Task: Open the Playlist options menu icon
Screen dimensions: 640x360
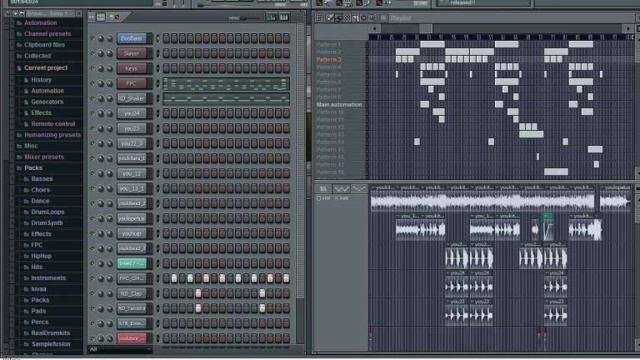Action: tap(320, 18)
